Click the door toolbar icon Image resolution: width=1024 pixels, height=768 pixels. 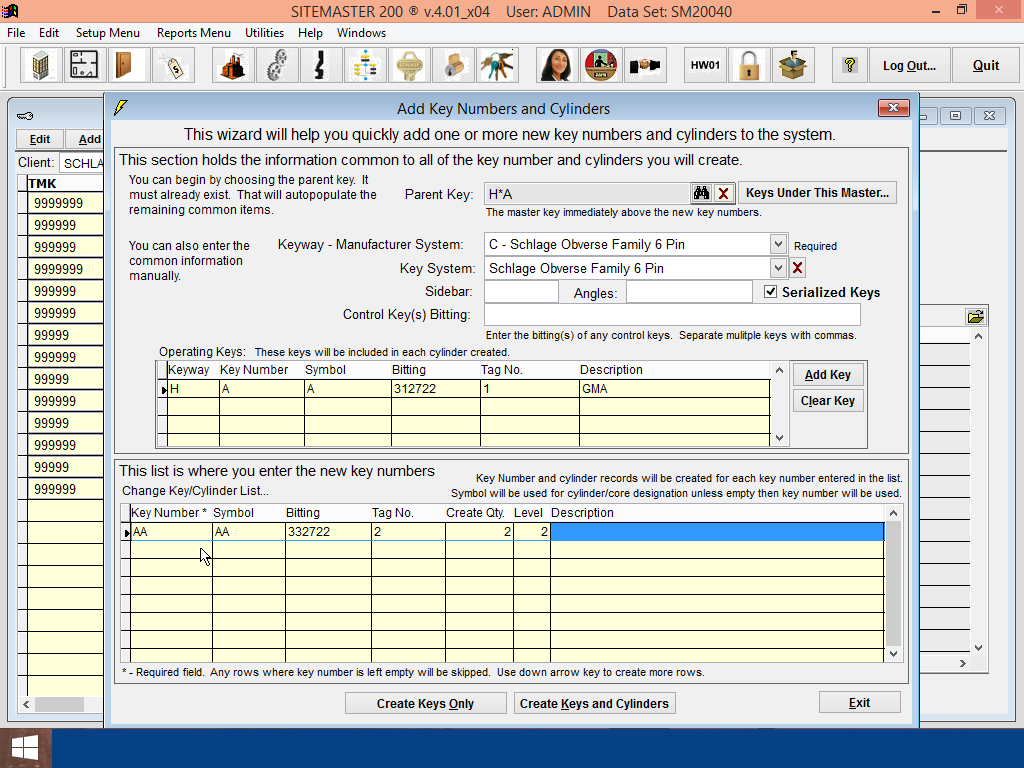click(x=129, y=65)
